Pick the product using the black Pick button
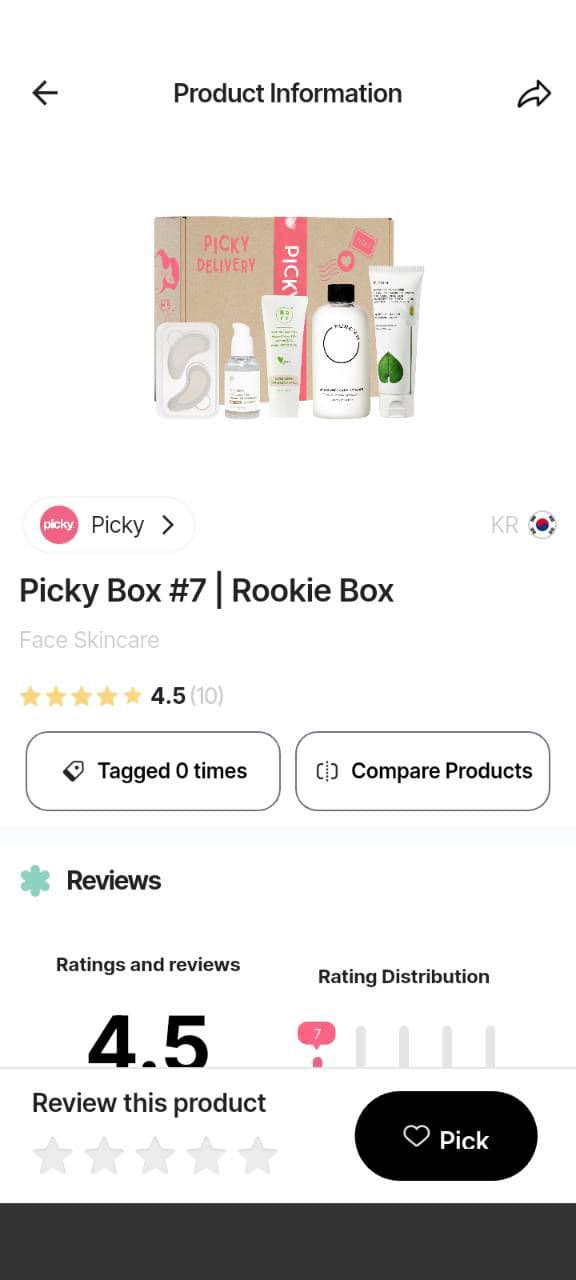Viewport: 576px width, 1280px height. 446,1138
